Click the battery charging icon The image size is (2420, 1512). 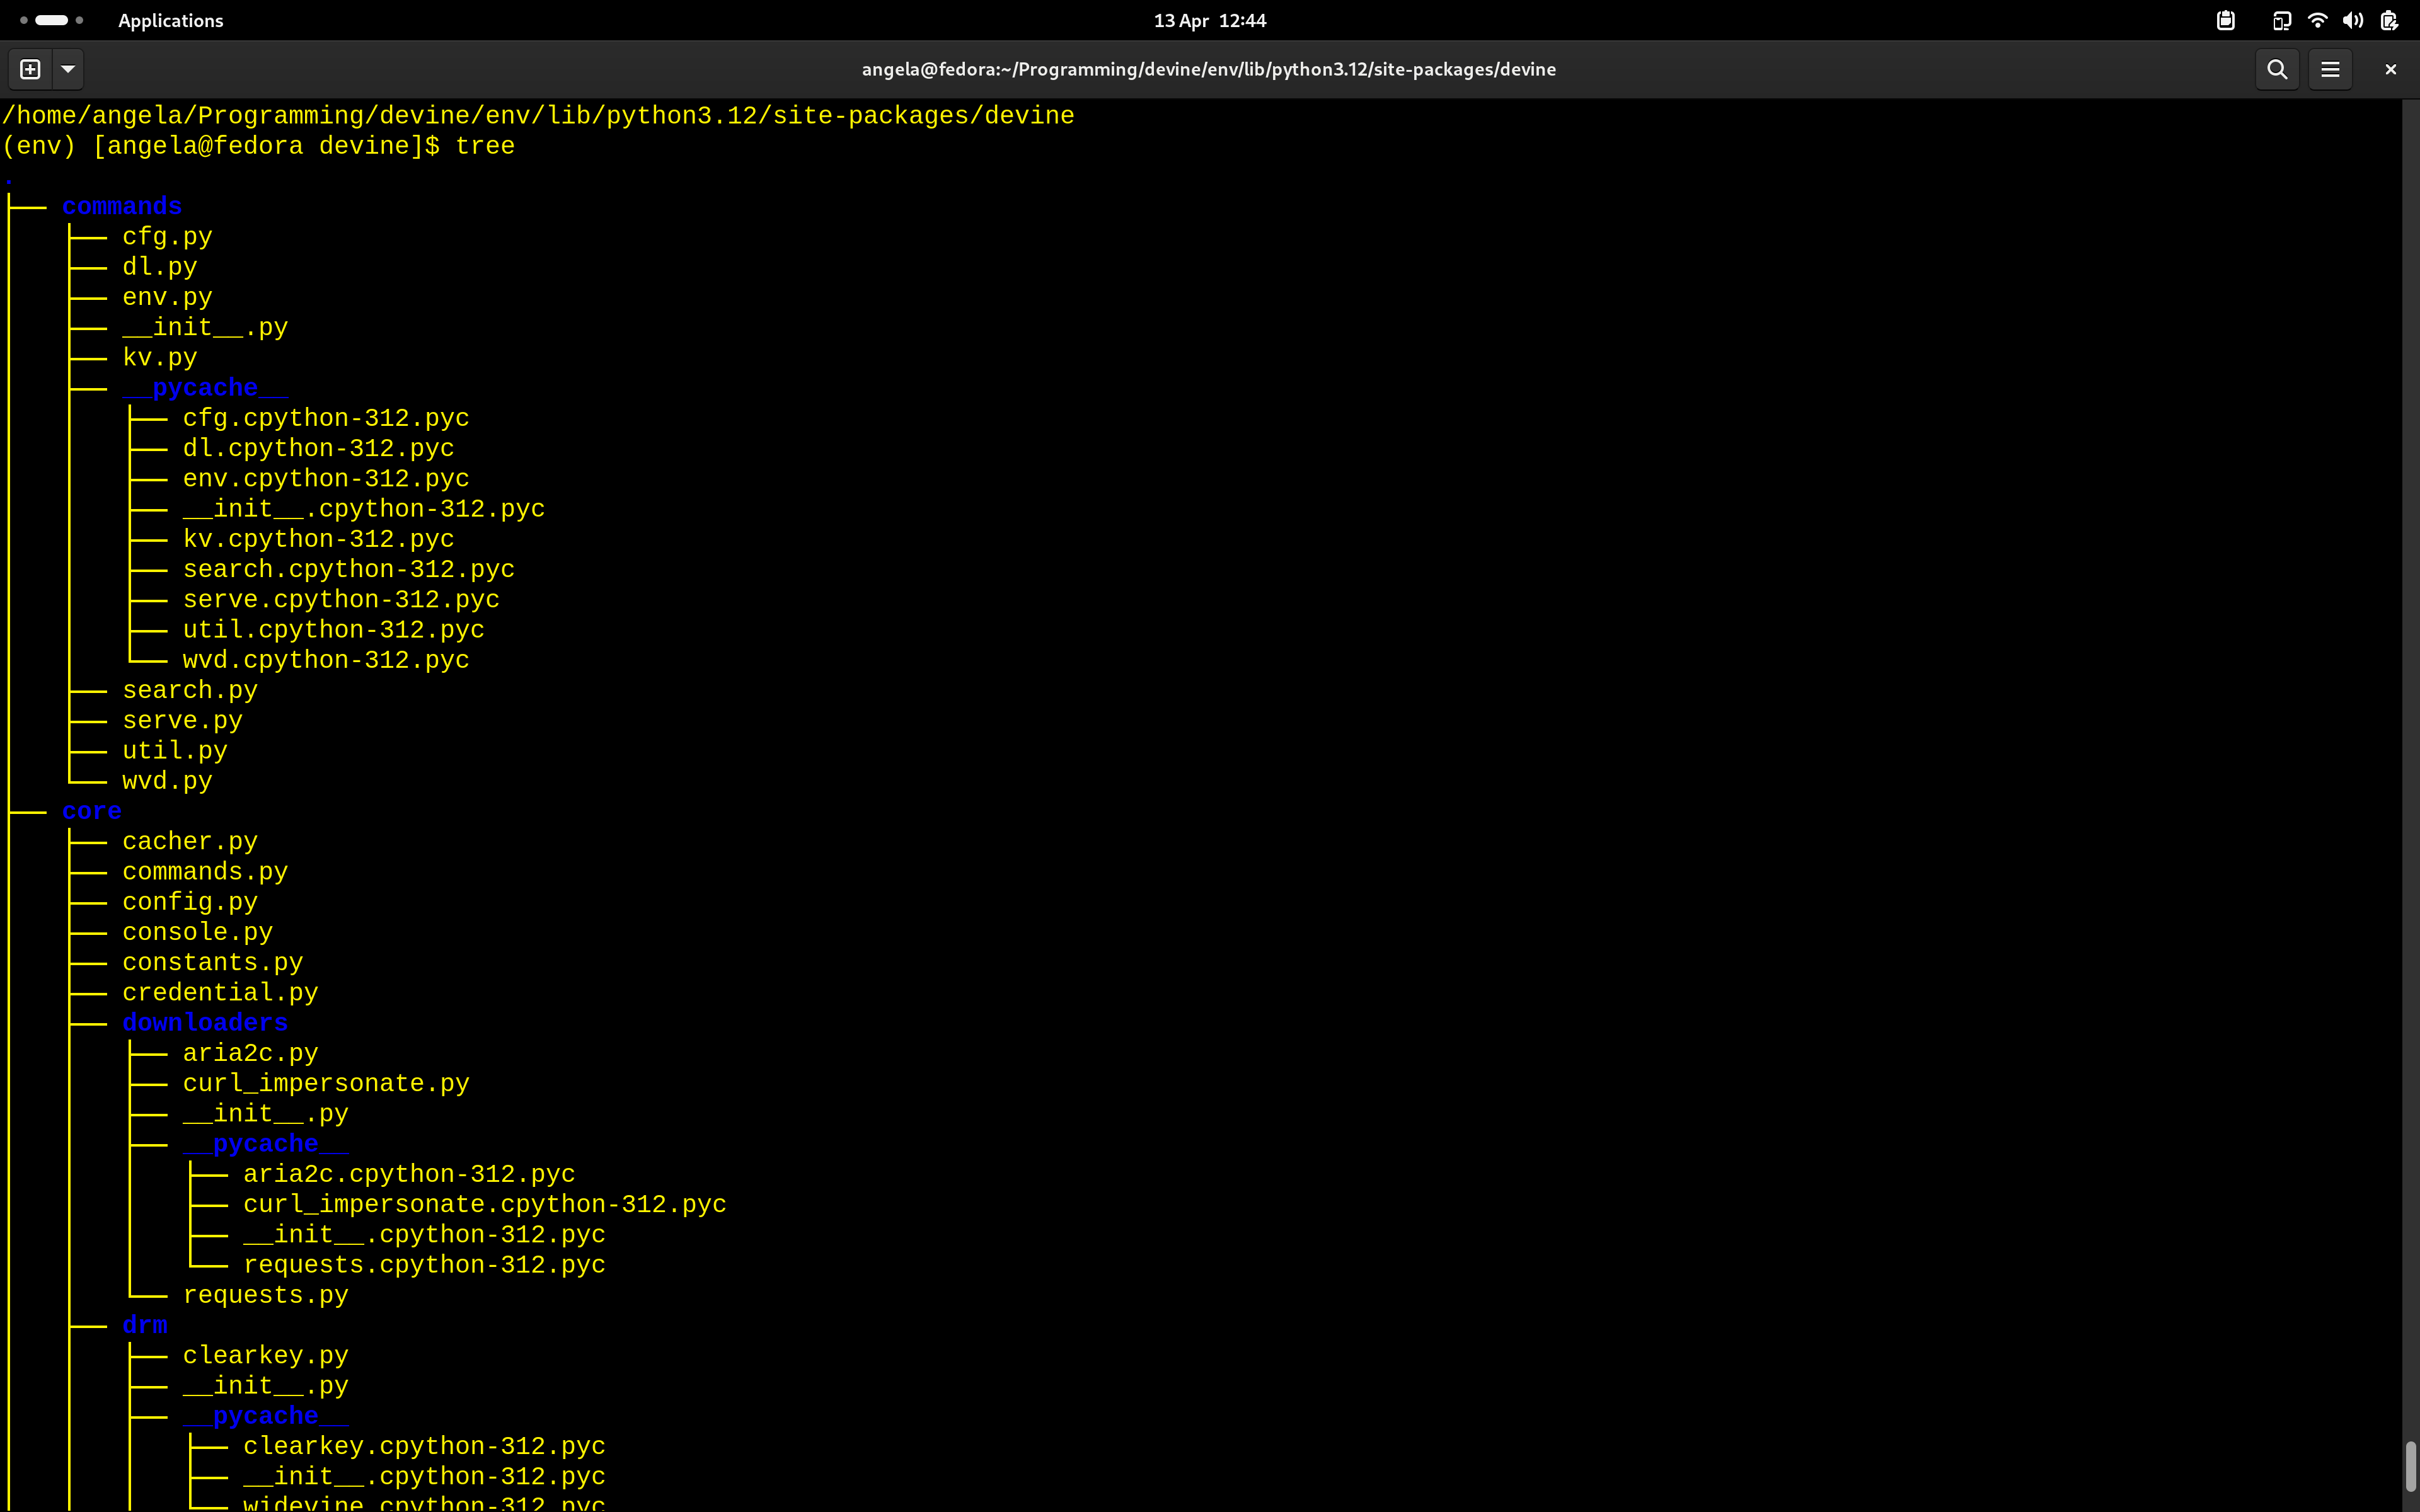2389,20
